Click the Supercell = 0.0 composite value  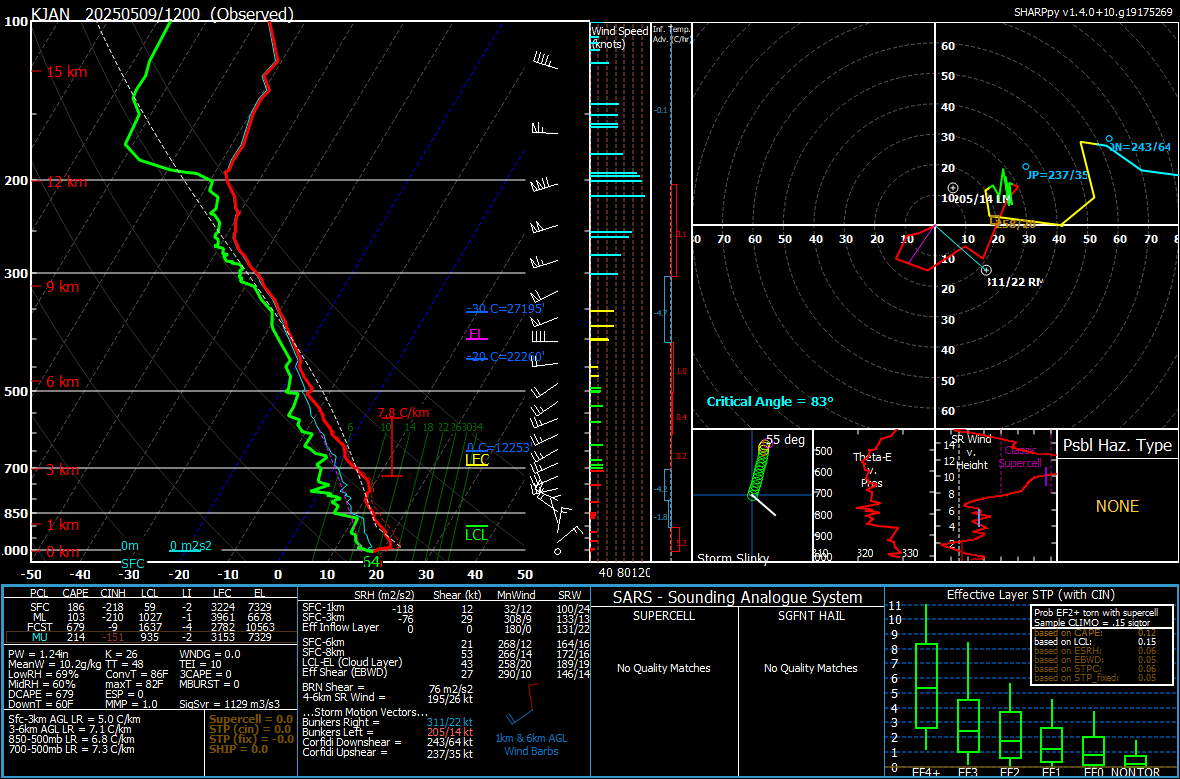pos(249,720)
